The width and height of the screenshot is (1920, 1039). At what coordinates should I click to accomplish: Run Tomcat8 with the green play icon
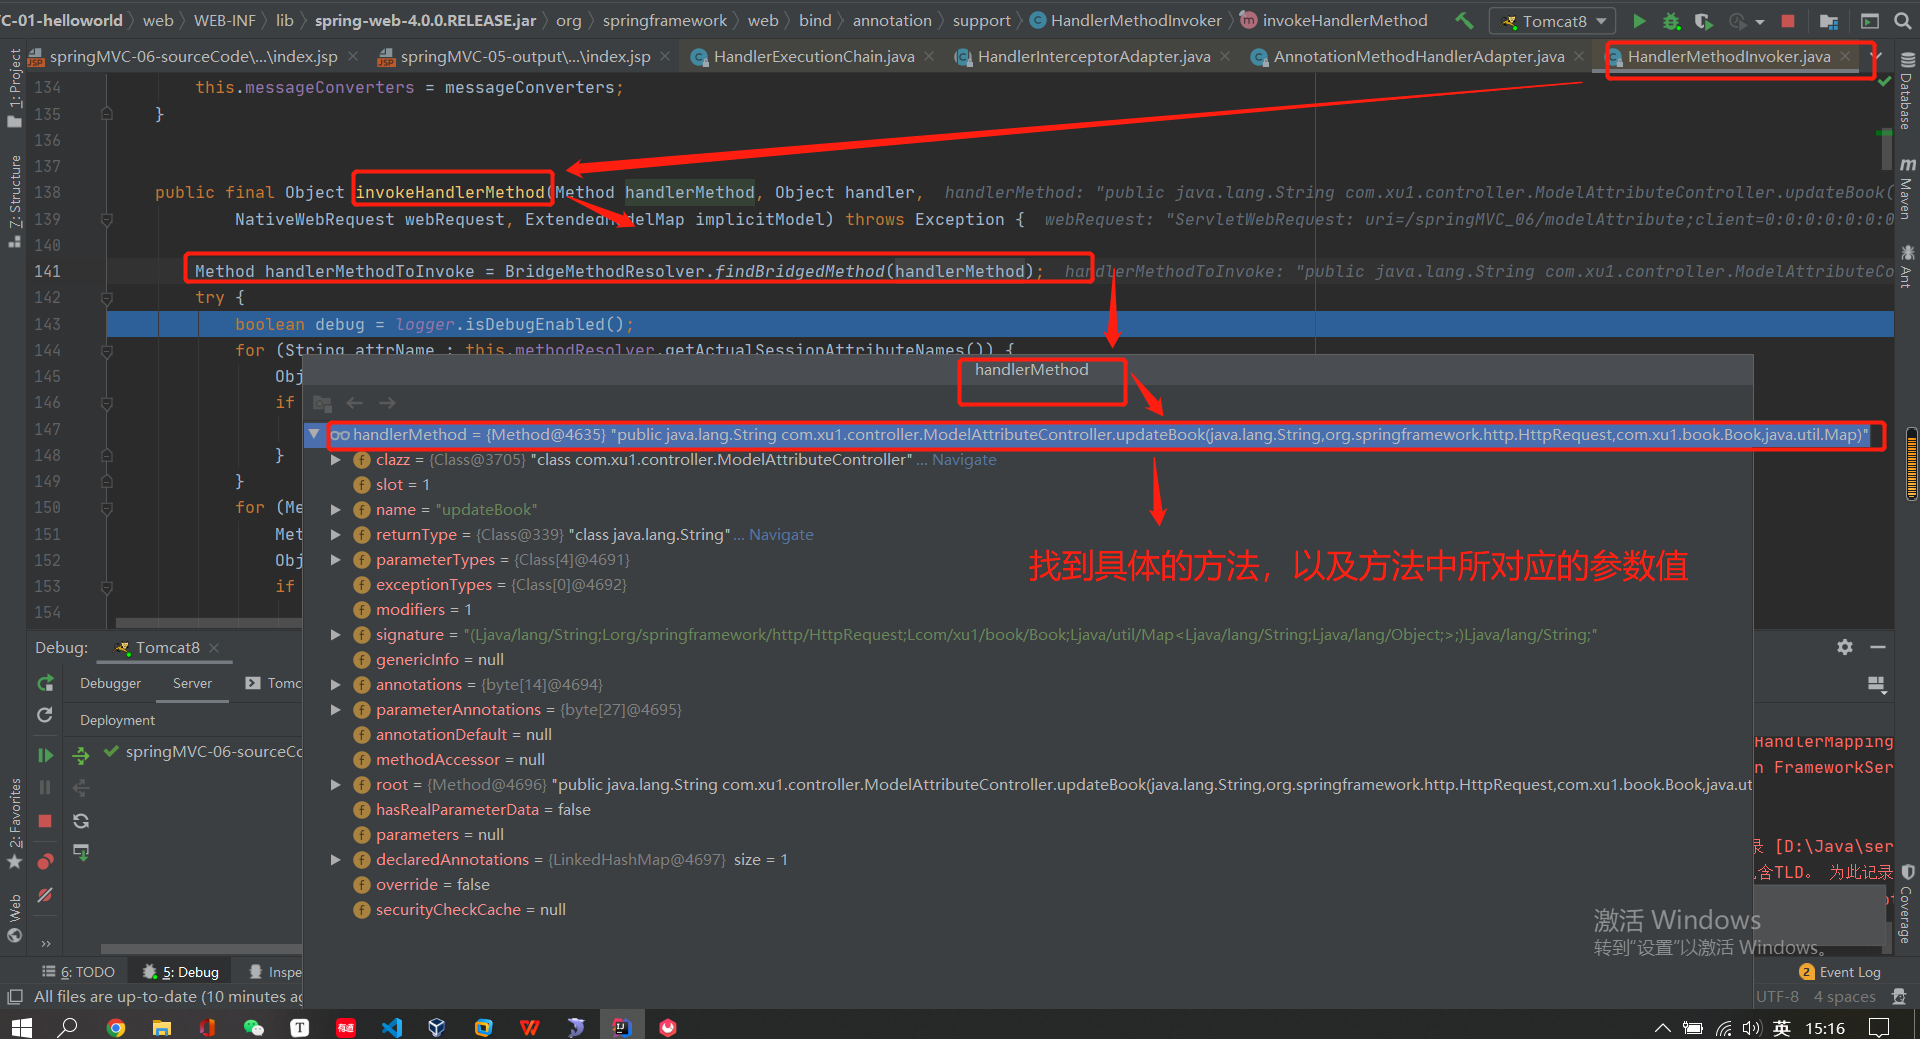(x=1639, y=20)
